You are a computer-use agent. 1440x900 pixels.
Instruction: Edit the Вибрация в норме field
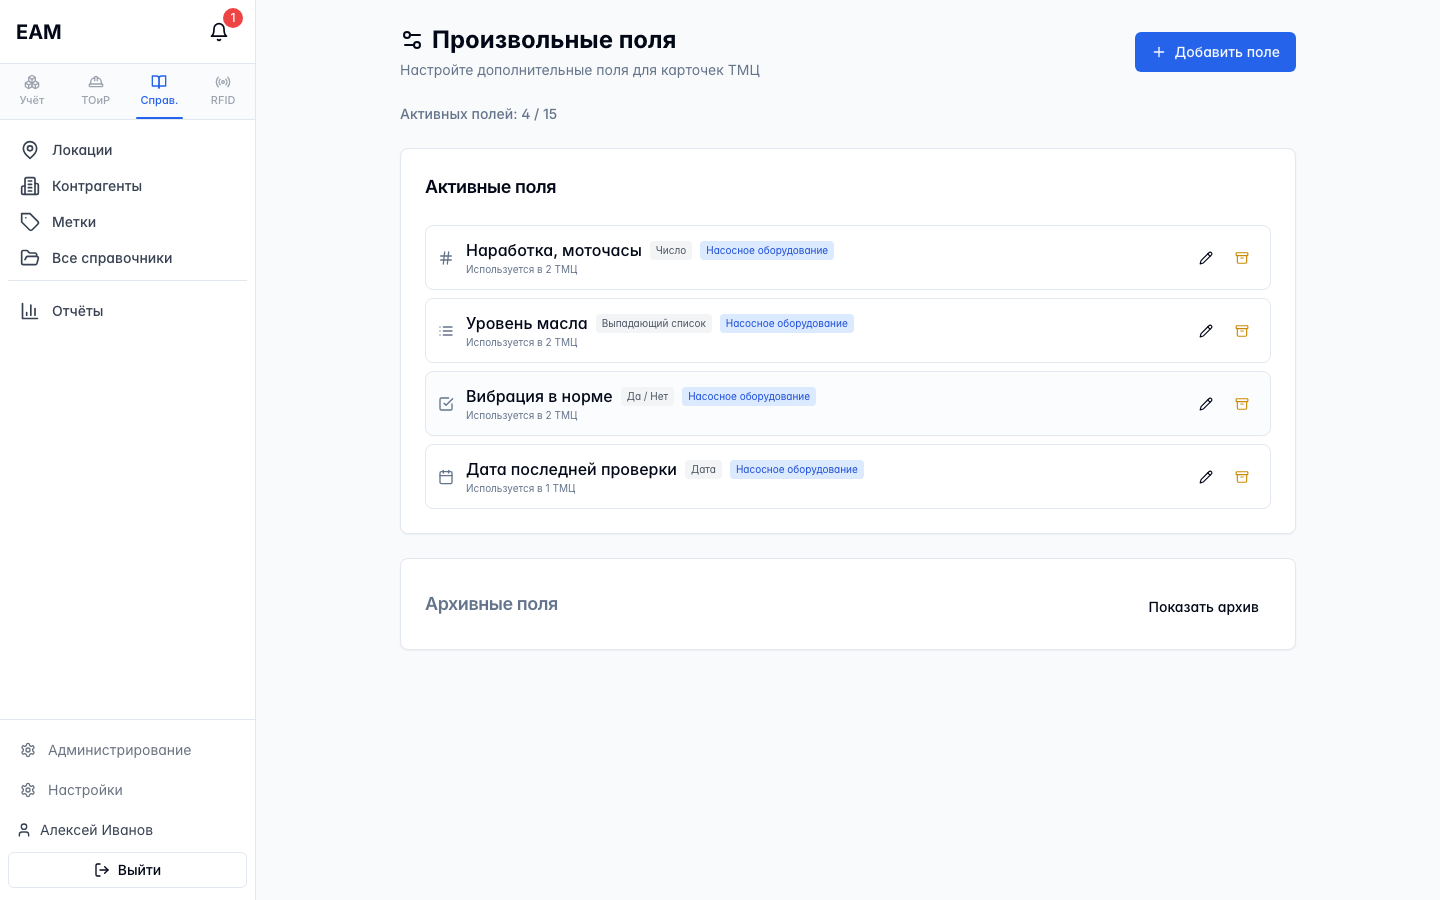point(1206,404)
